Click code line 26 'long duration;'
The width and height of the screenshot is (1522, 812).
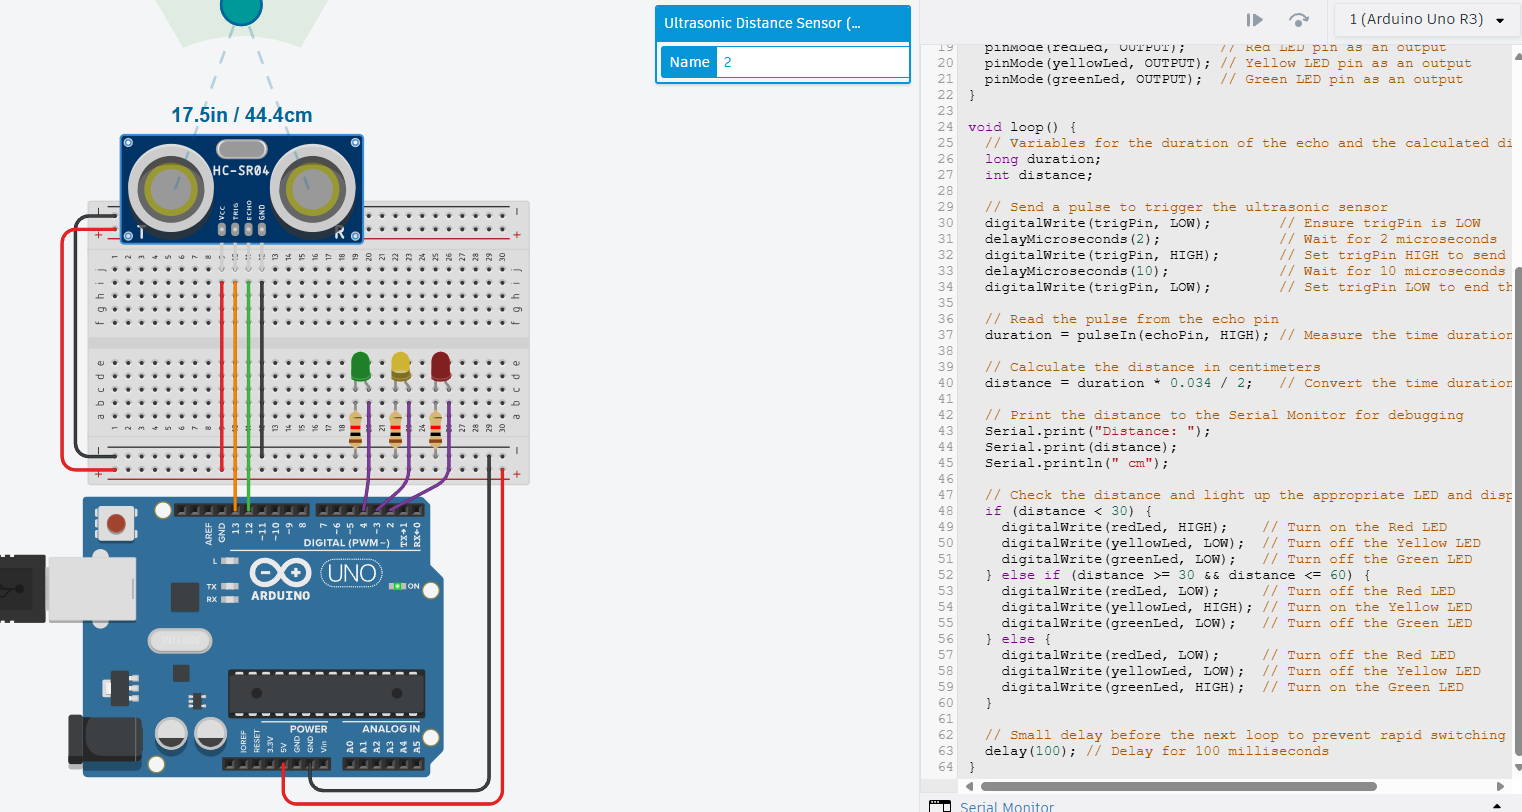pyautogui.click(x=1043, y=159)
